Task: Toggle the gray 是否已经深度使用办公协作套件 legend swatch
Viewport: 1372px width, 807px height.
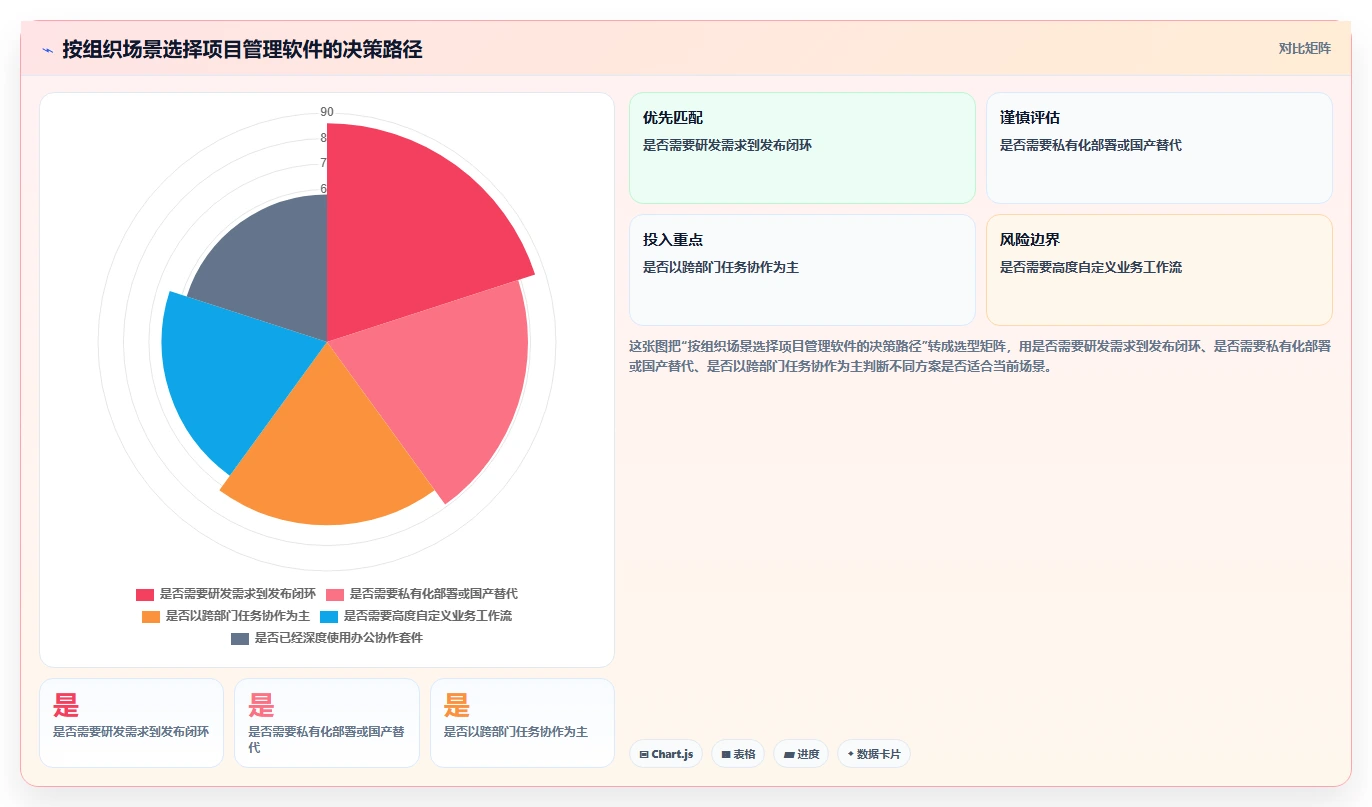Action: pyautogui.click(x=240, y=638)
